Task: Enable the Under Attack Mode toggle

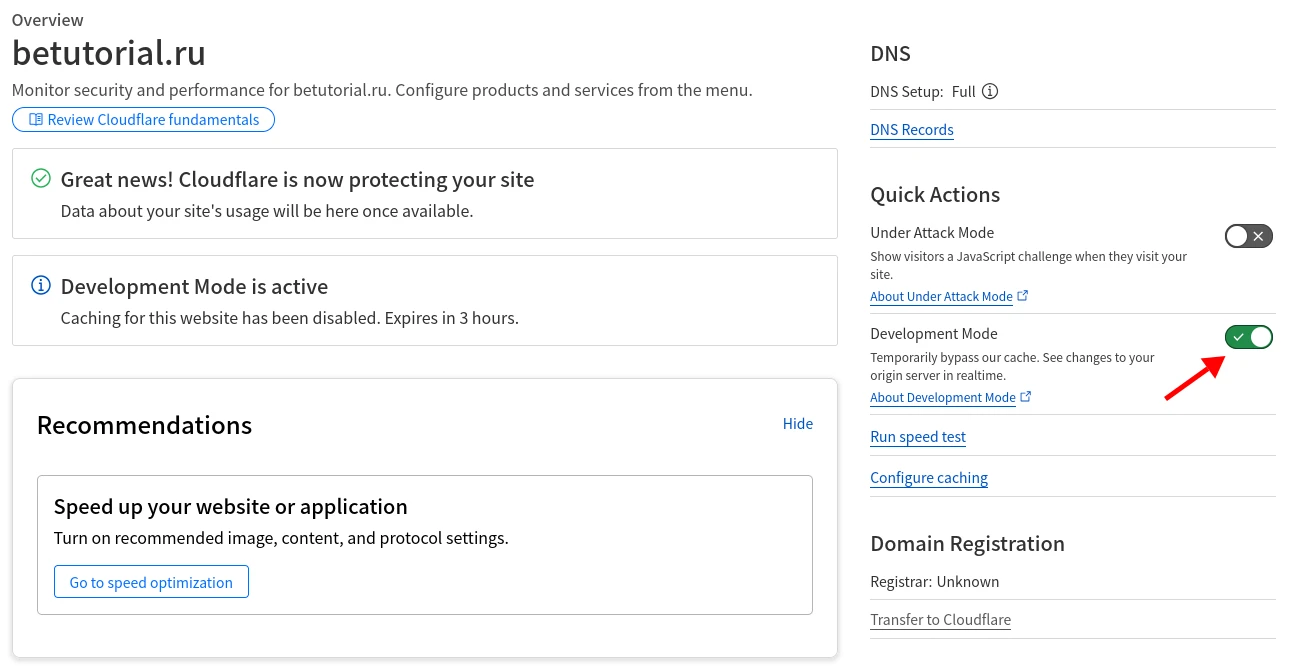Action: [x=1248, y=236]
